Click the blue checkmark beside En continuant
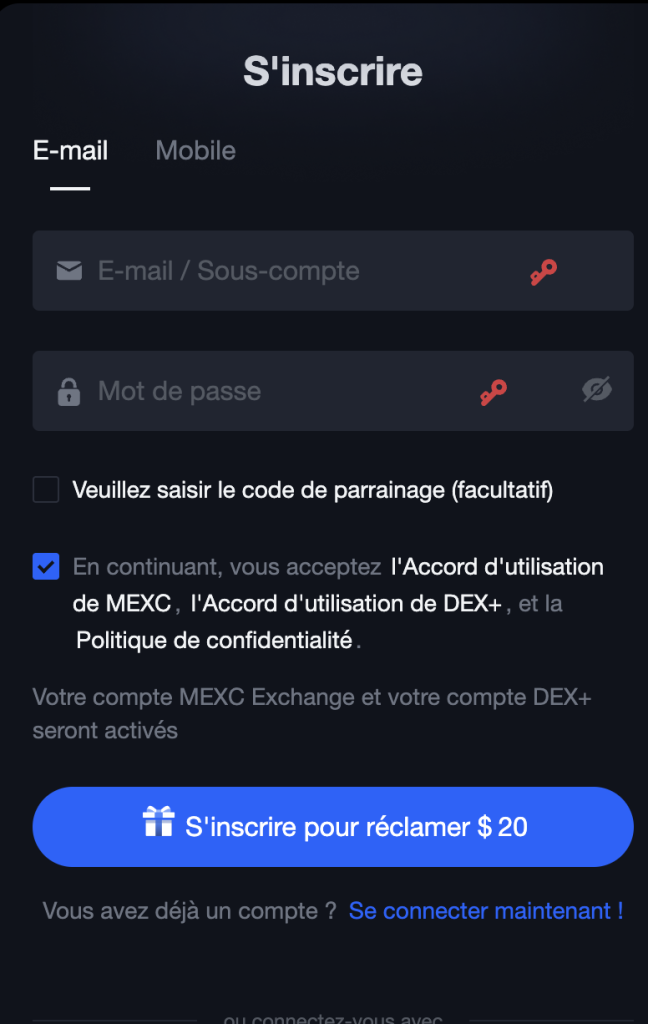Viewport: 648px width, 1024px height. 44,566
